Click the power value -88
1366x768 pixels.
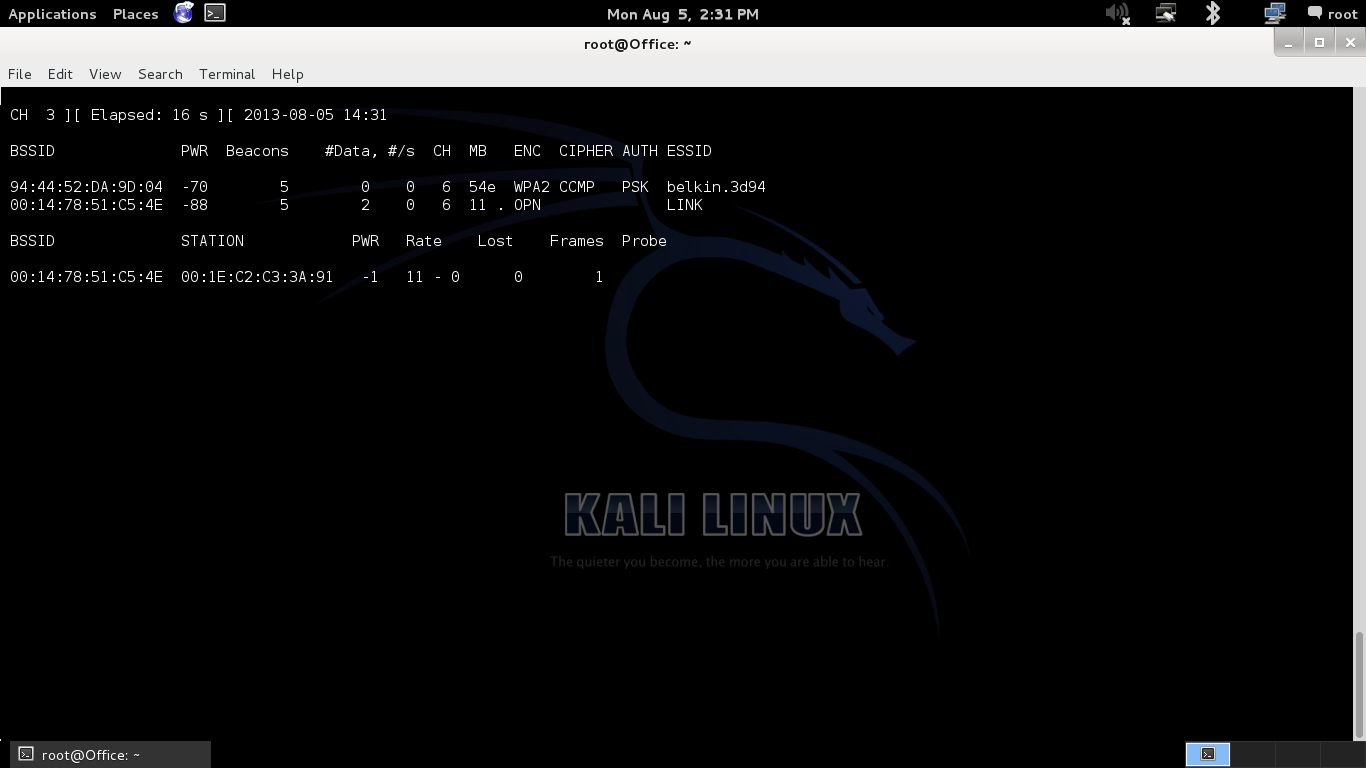tap(195, 205)
